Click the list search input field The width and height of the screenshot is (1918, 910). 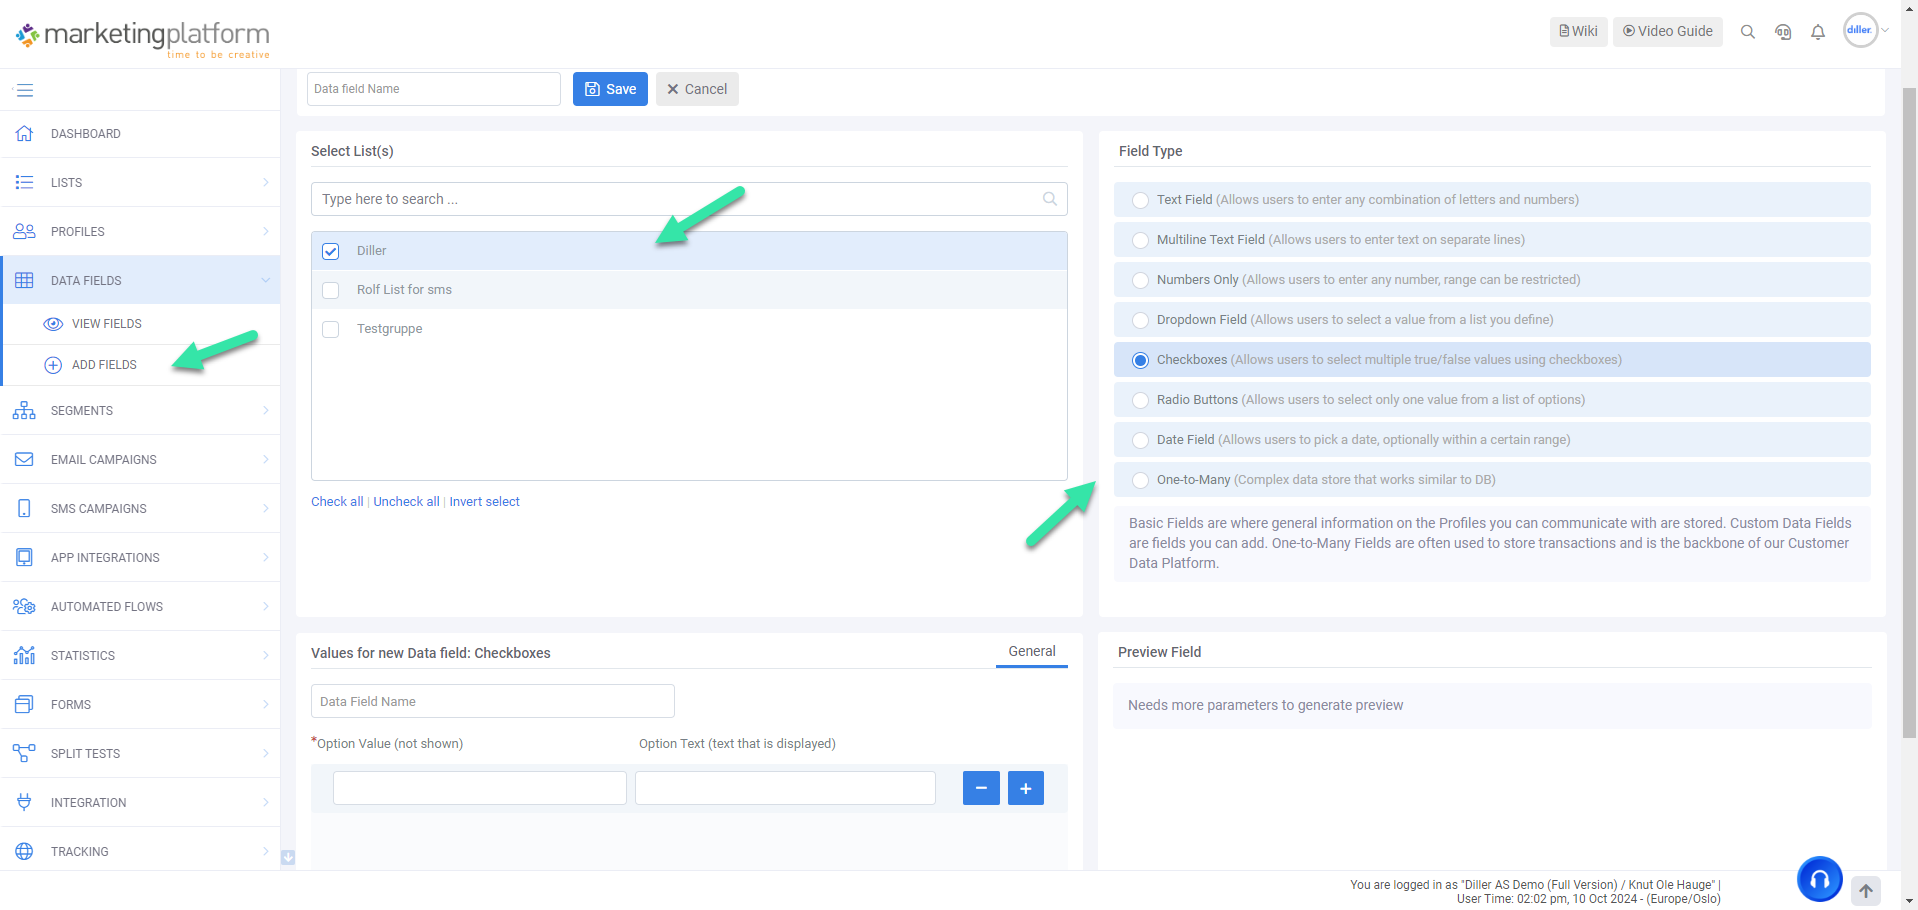680,199
